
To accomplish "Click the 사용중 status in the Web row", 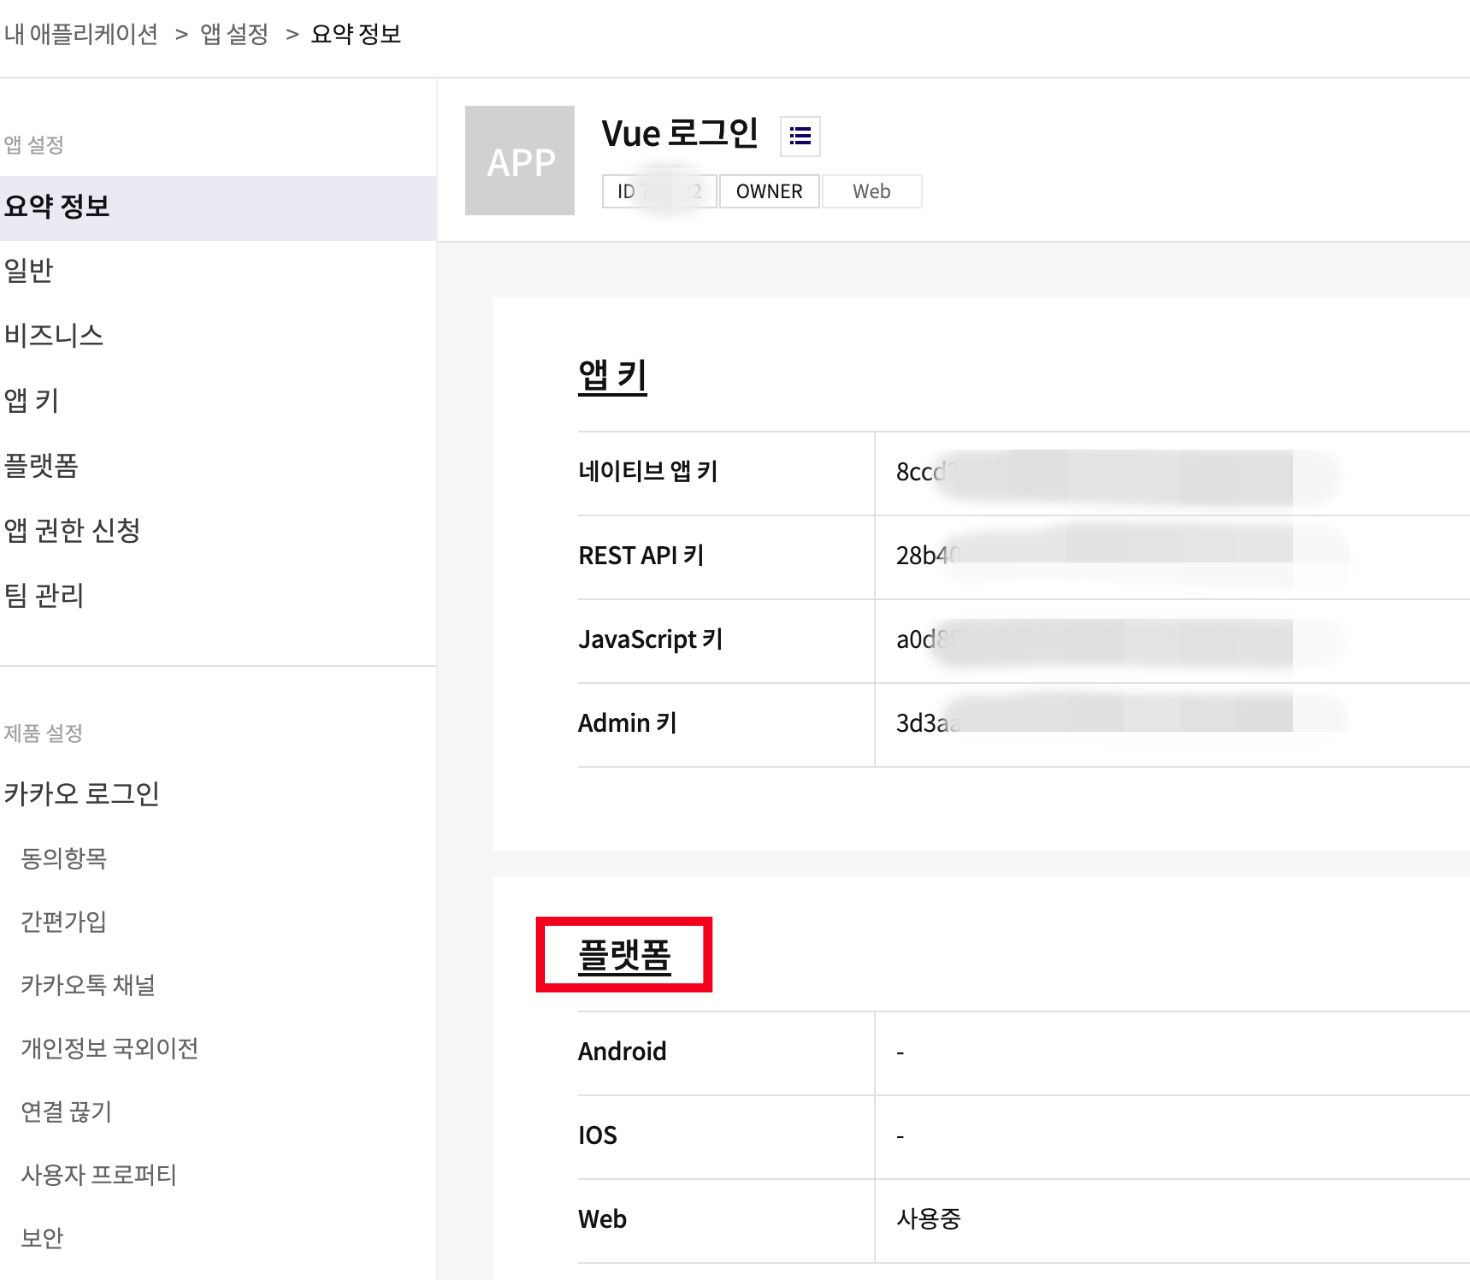I will 928,1219.
